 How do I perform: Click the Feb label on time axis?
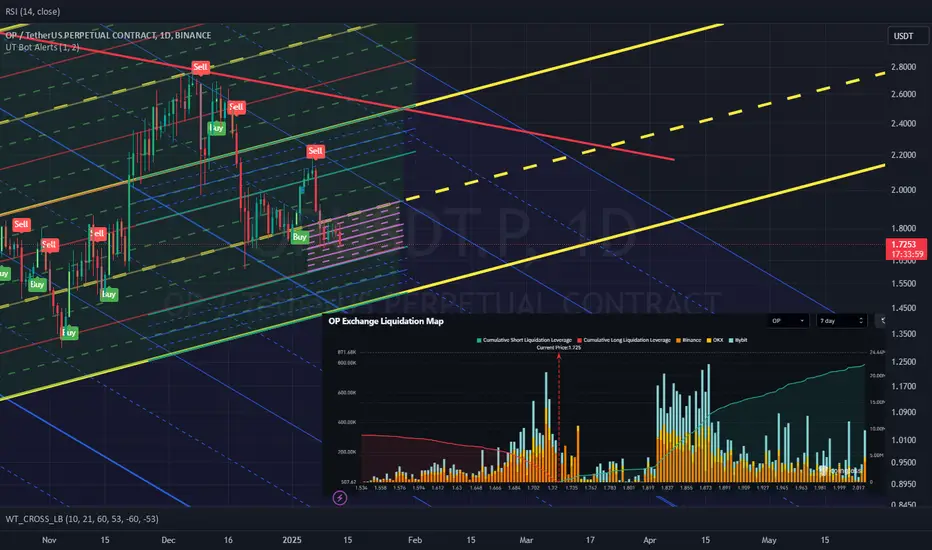pos(415,540)
